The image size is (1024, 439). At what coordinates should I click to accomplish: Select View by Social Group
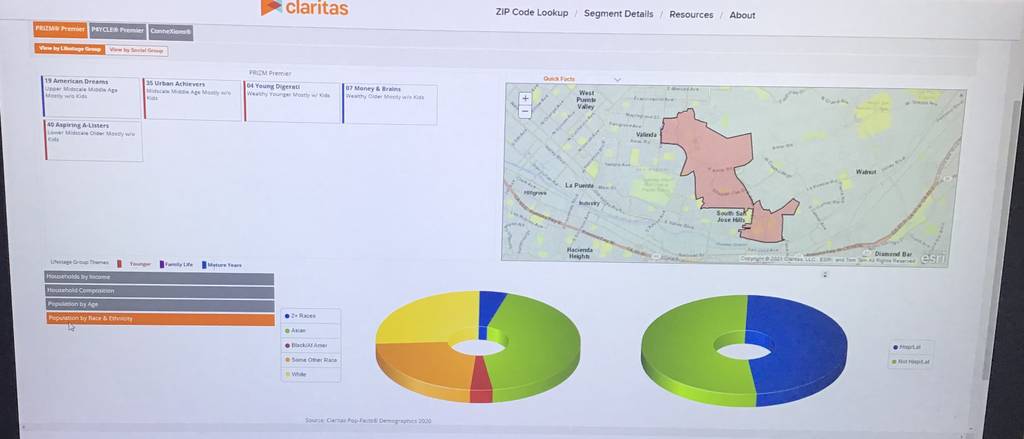tap(136, 50)
